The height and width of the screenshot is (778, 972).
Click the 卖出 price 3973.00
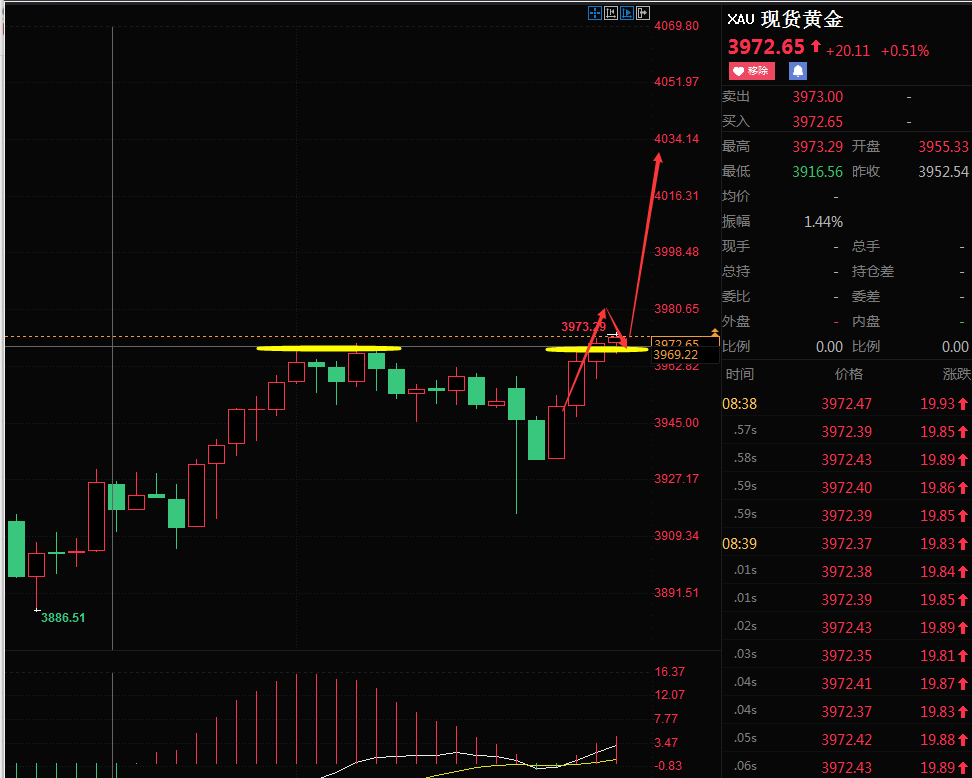click(818, 97)
